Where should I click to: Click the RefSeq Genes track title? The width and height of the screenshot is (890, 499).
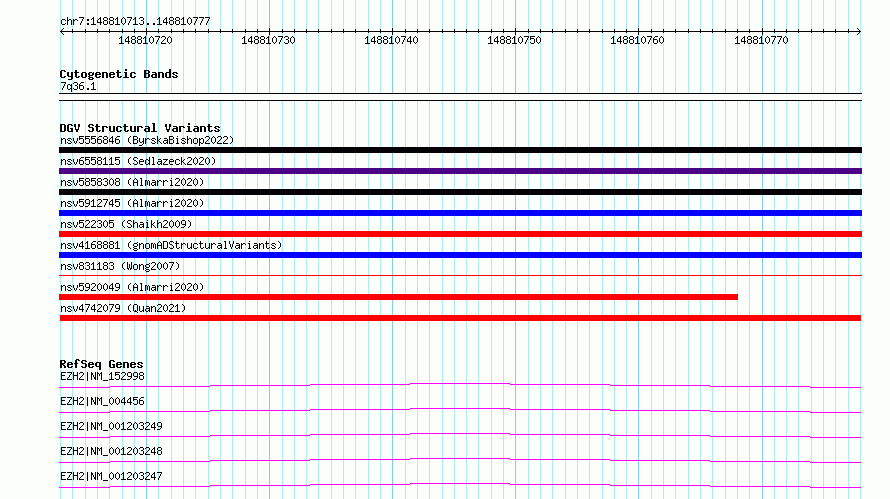(101, 364)
